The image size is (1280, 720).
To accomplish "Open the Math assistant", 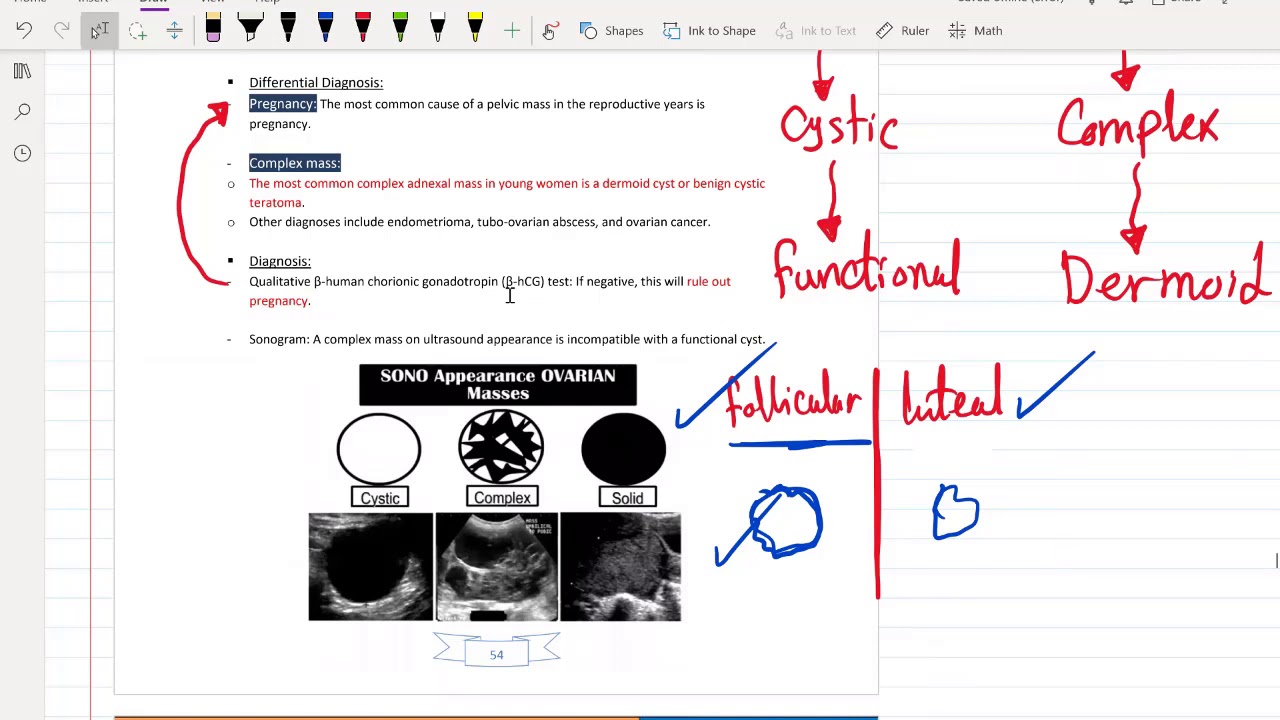I will 975,31.
